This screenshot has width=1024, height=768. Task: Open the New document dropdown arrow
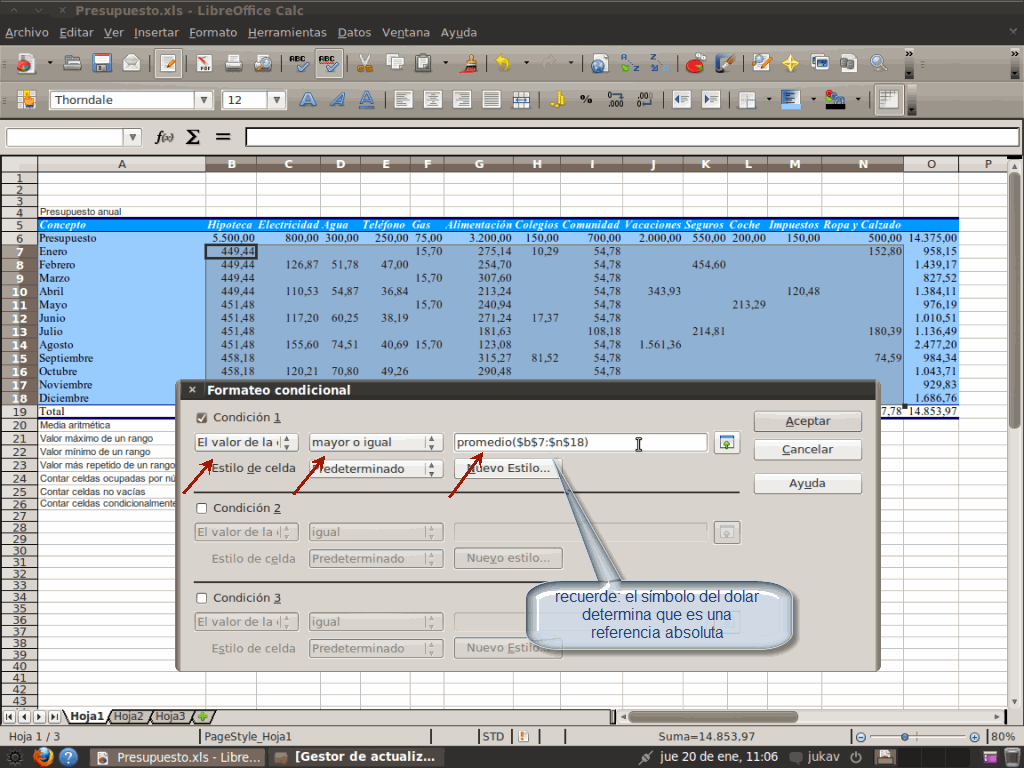[50, 63]
